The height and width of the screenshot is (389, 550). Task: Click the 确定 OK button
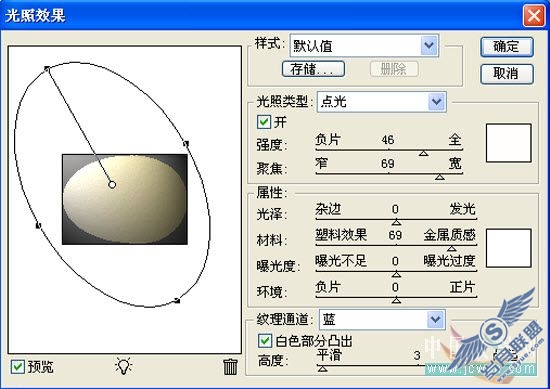tap(507, 47)
